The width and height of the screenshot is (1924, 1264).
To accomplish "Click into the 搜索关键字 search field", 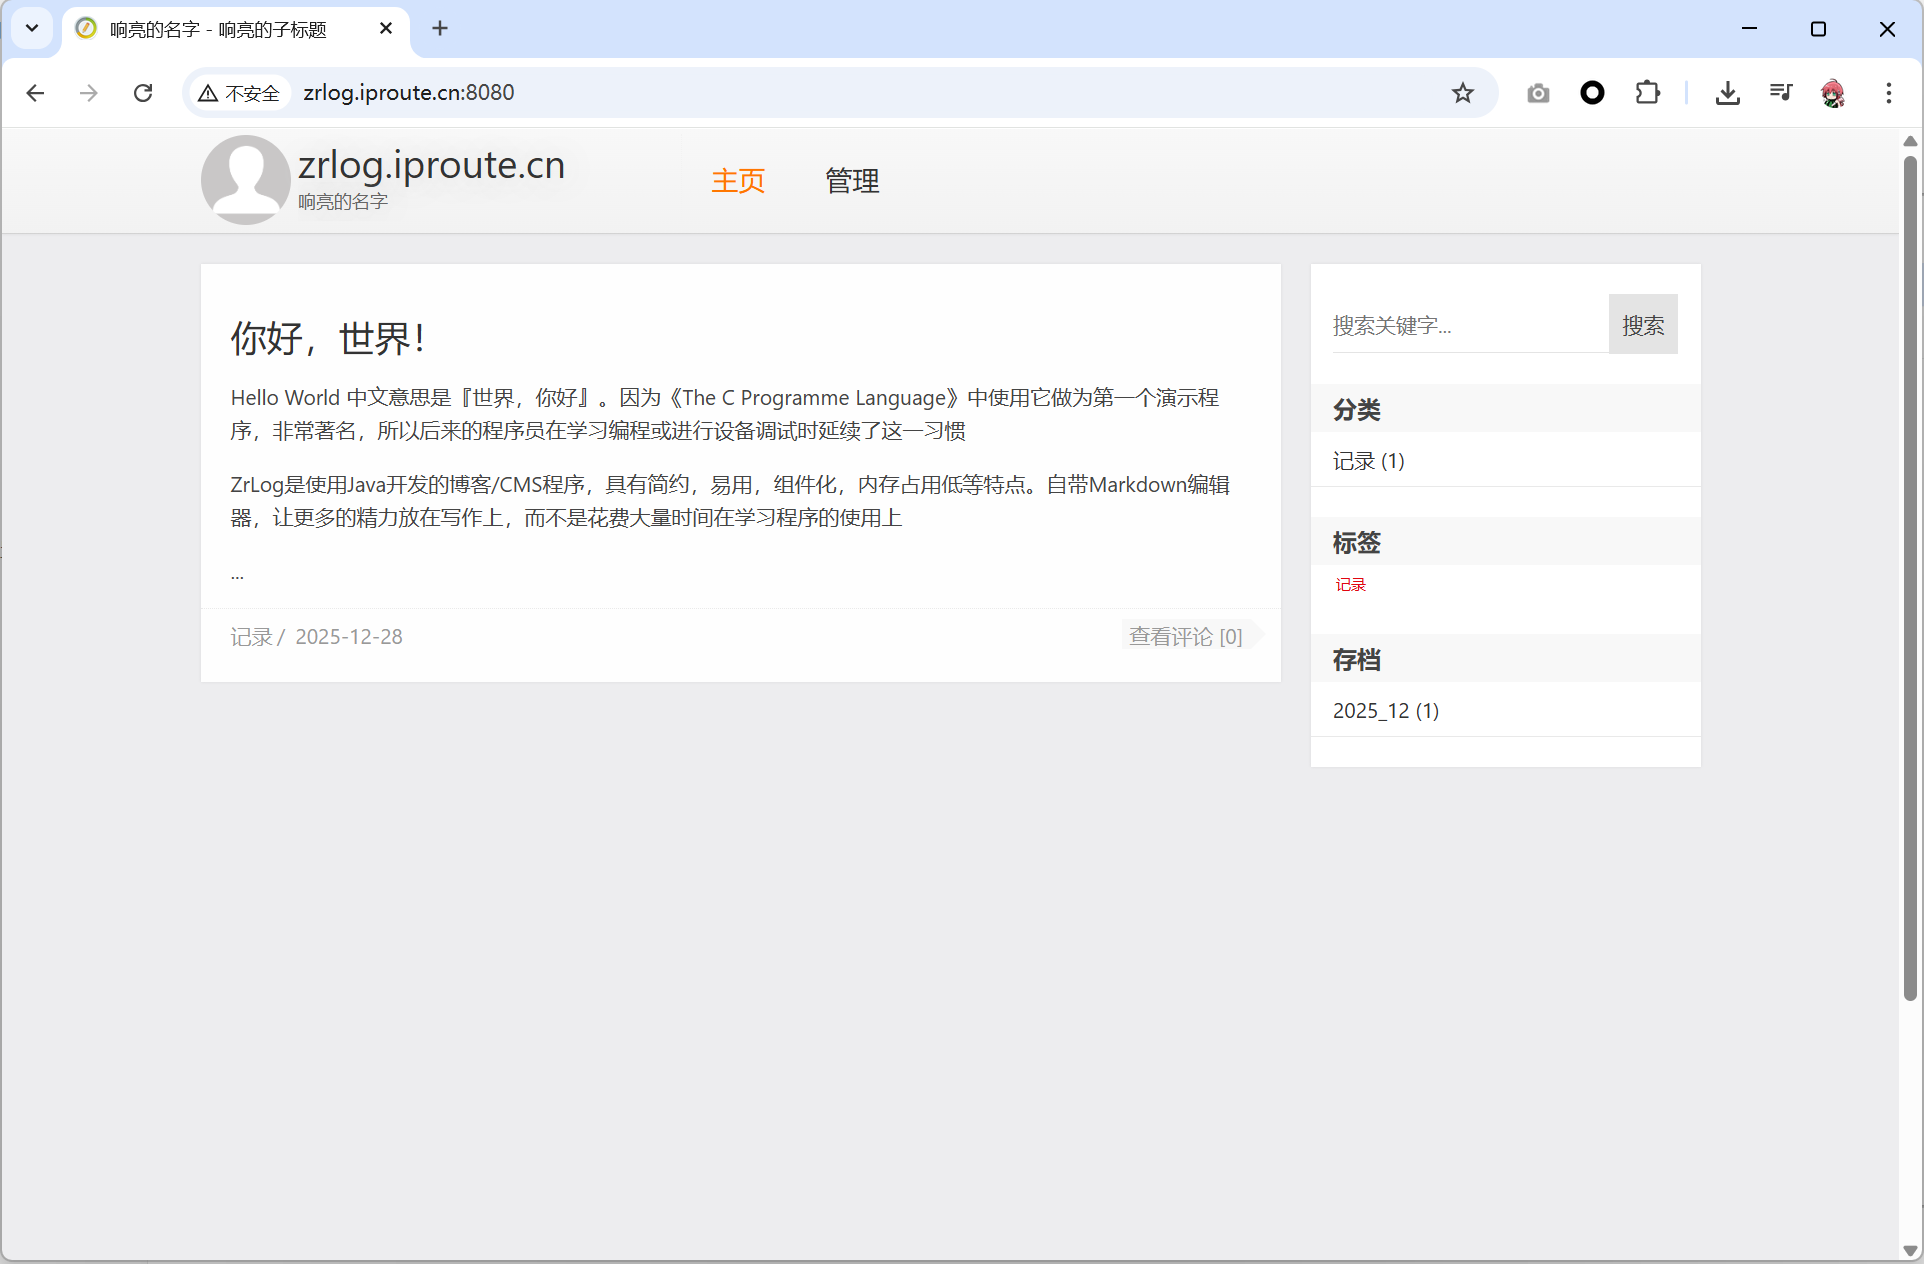I will [1465, 325].
